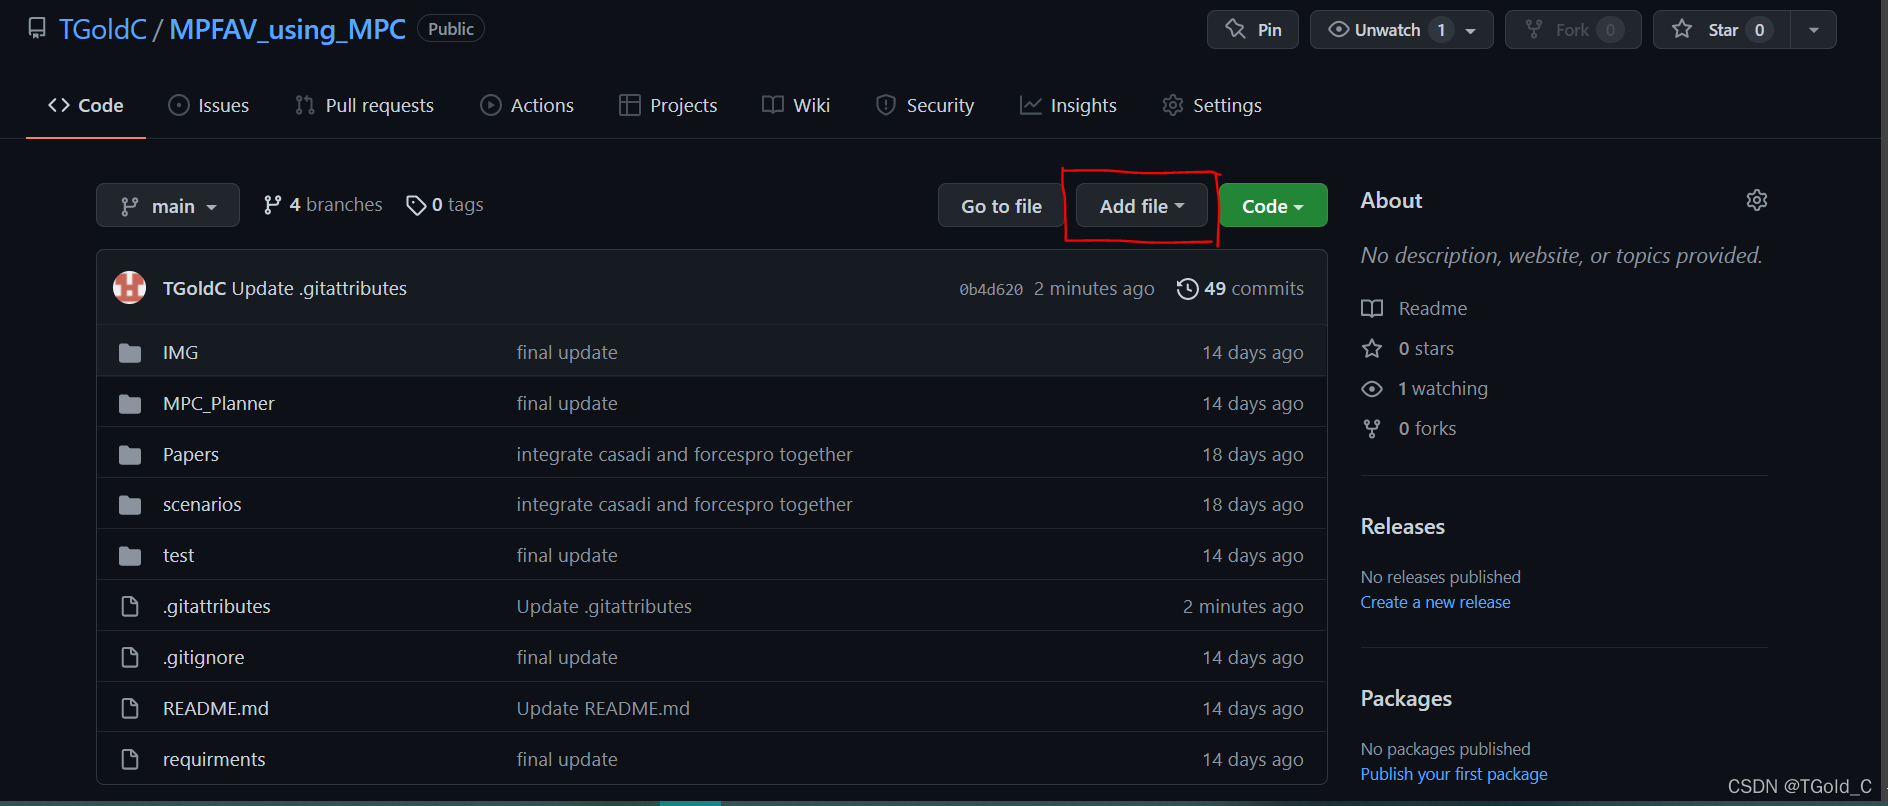Open the repository Settings tab
The width and height of the screenshot is (1888, 806).
coord(1212,105)
